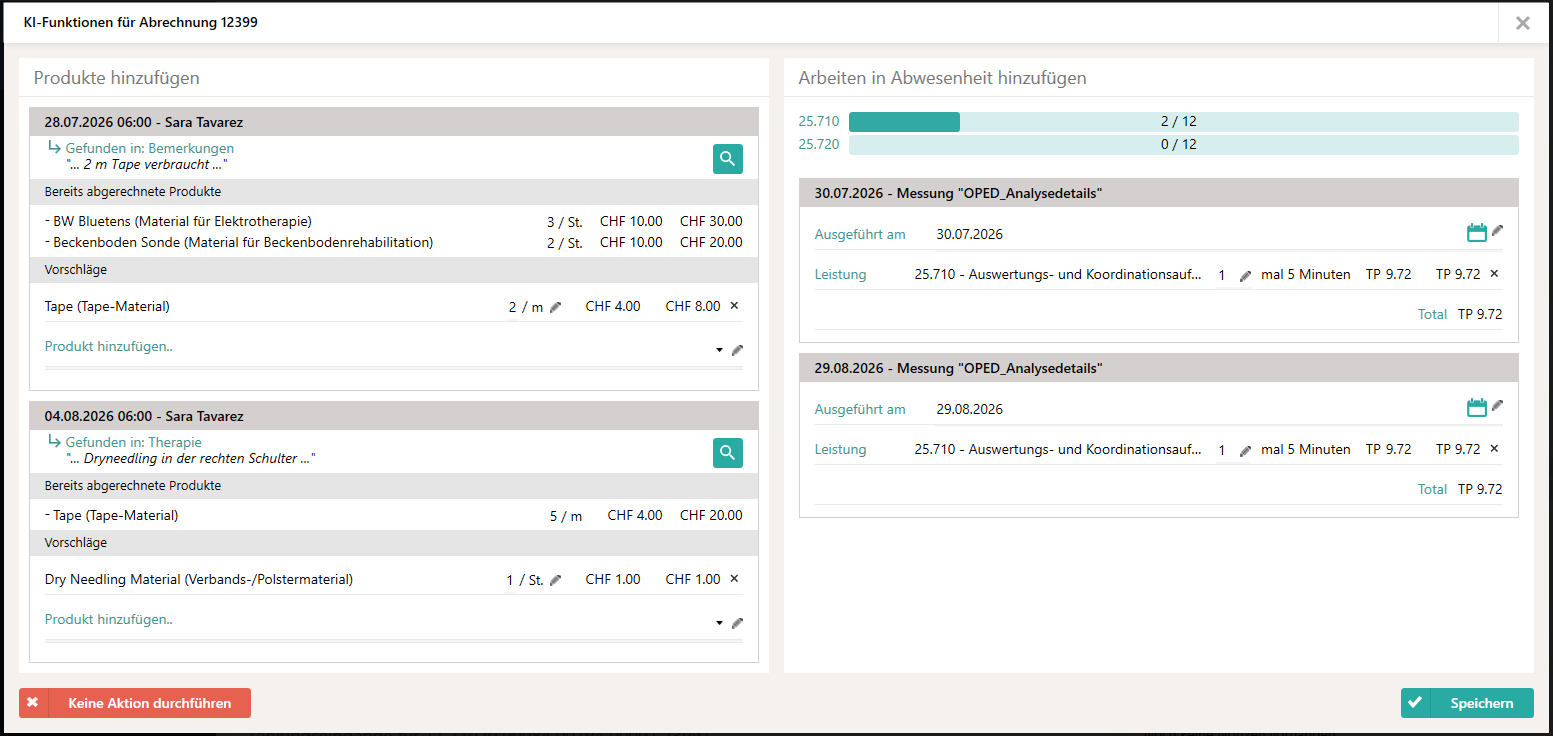Edit Leistung count pencil in 29.08.2026 block
Image resolution: width=1553 pixels, height=736 pixels.
coord(1245,451)
